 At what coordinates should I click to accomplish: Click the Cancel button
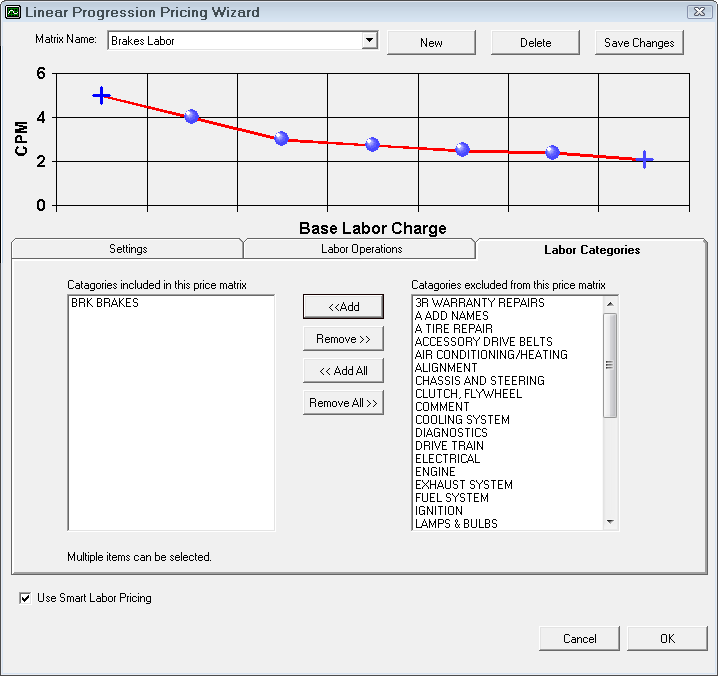[579, 638]
